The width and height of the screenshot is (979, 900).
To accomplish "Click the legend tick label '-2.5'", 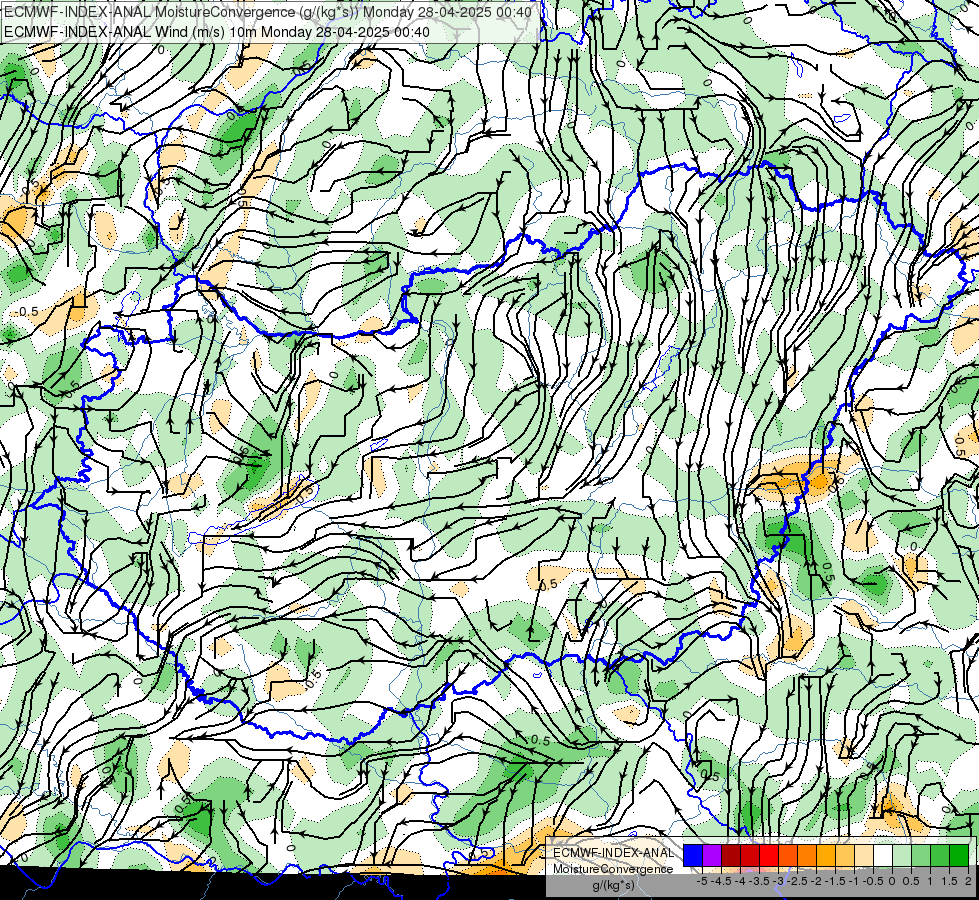I will (x=797, y=881).
